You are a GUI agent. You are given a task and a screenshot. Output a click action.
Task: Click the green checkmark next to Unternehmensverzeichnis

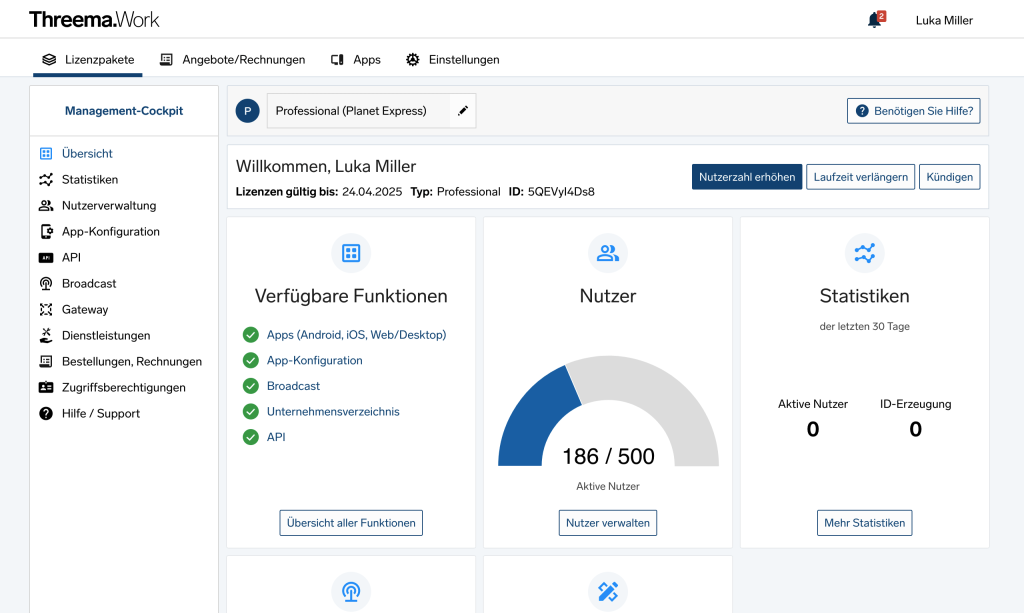point(251,411)
